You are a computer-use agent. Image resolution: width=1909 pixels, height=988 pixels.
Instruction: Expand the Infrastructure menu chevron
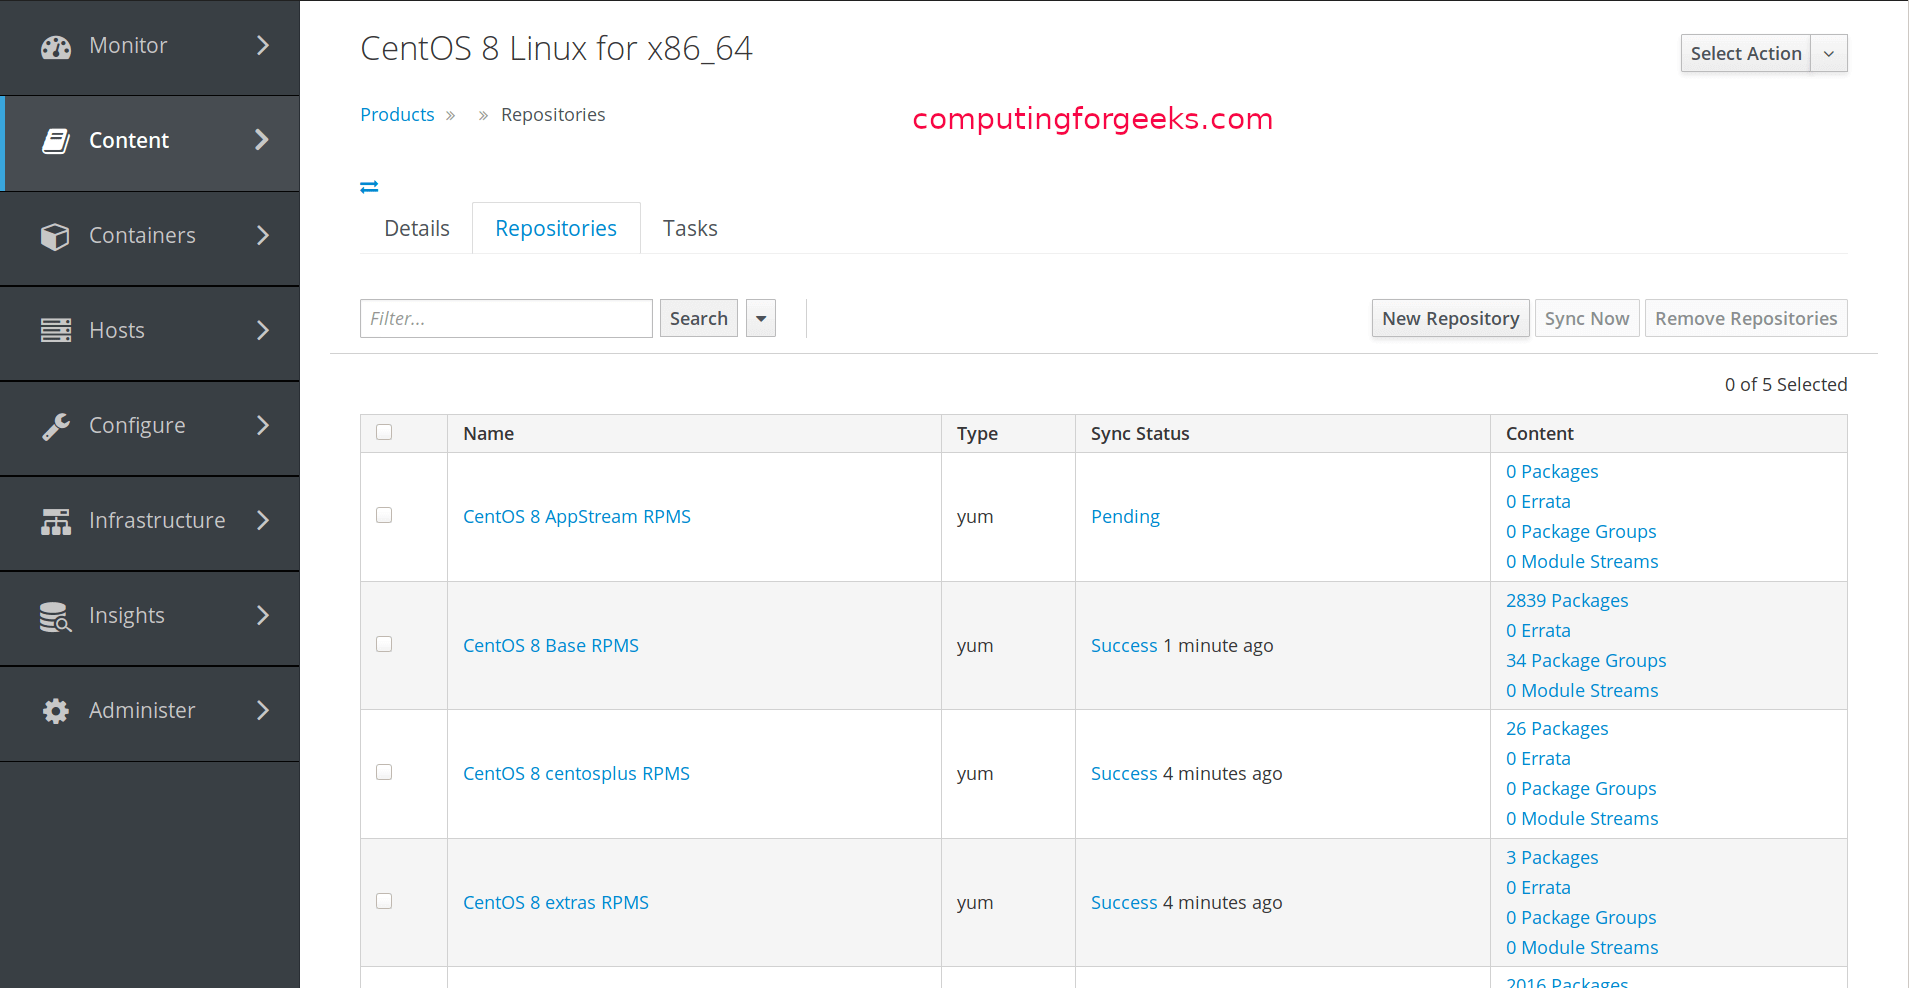click(x=263, y=520)
